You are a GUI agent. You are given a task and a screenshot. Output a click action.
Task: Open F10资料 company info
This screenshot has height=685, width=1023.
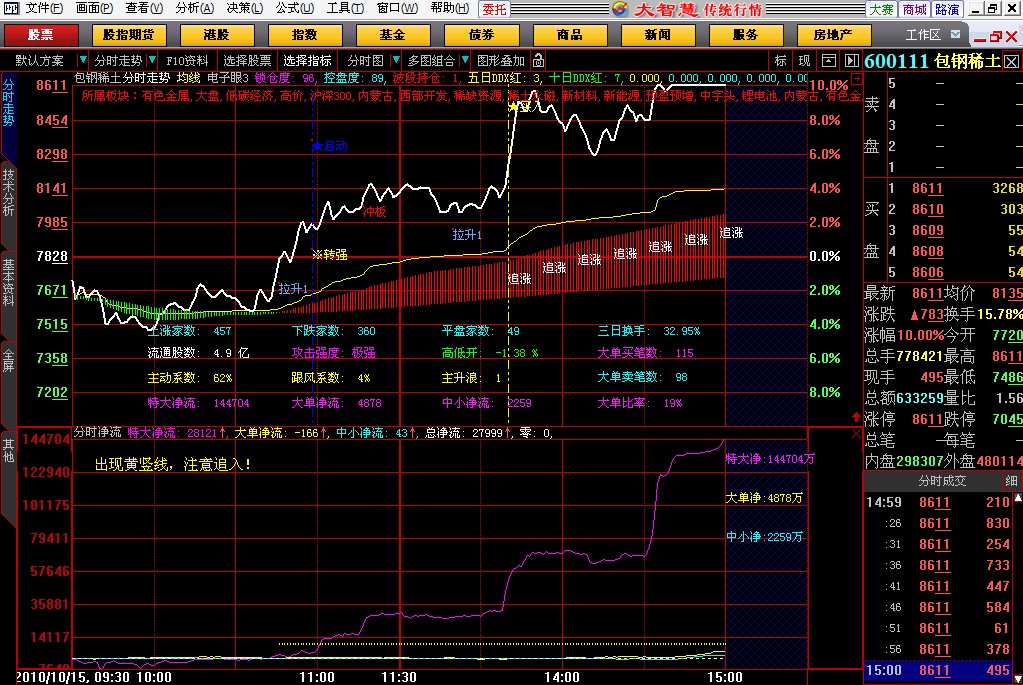point(187,61)
